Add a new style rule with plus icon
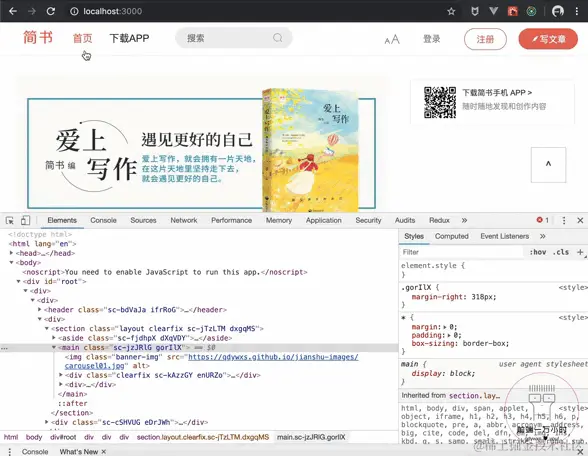This screenshot has width=588, height=456. tap(580, 252)
